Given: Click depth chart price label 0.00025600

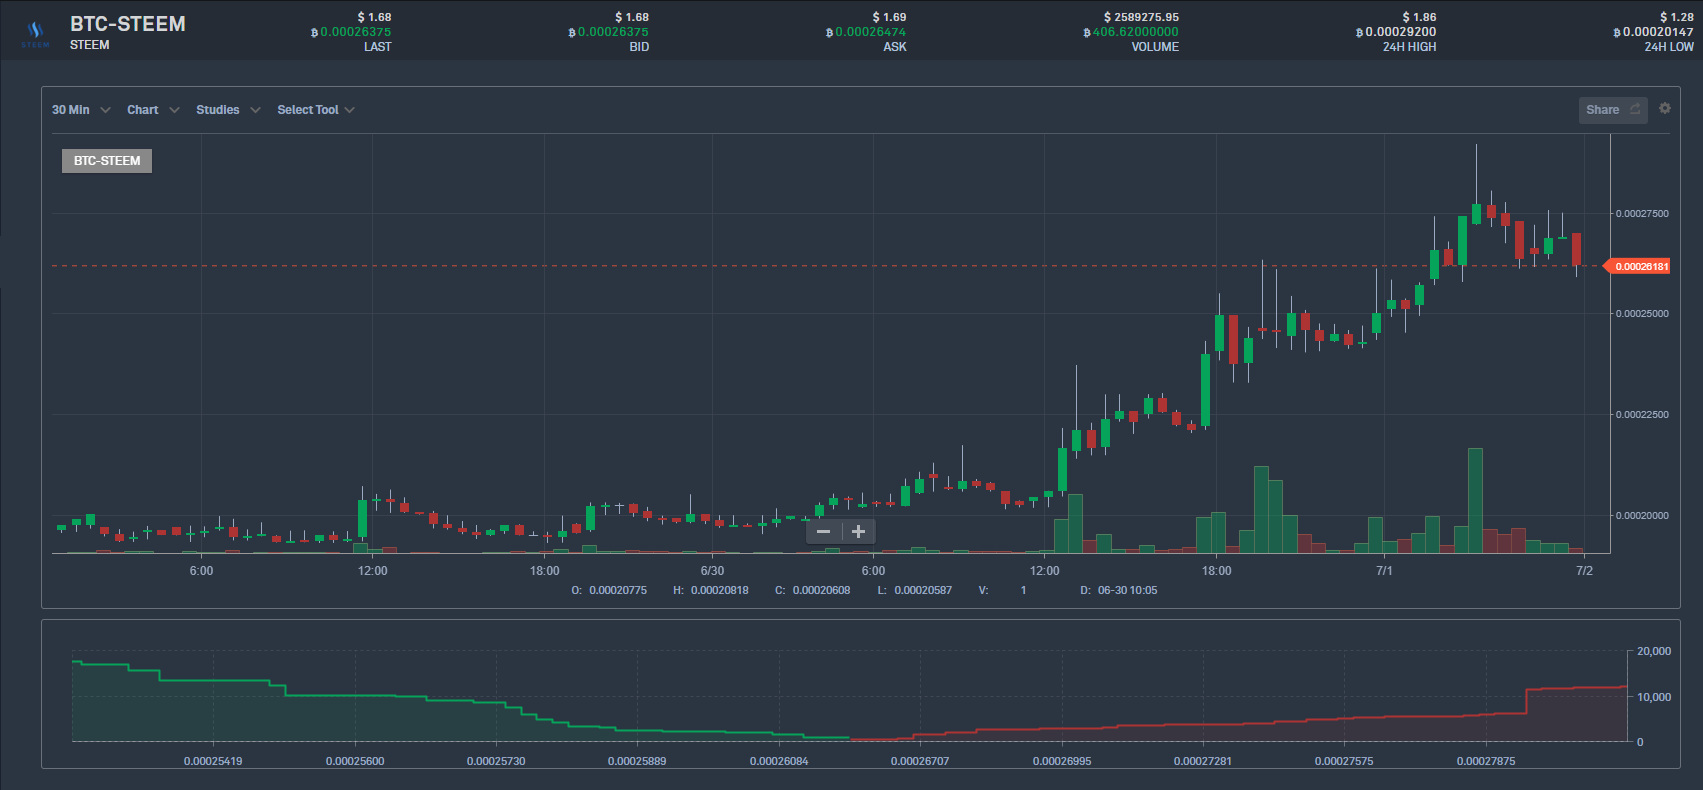Looking at the screenshot, I should (355, 761).
